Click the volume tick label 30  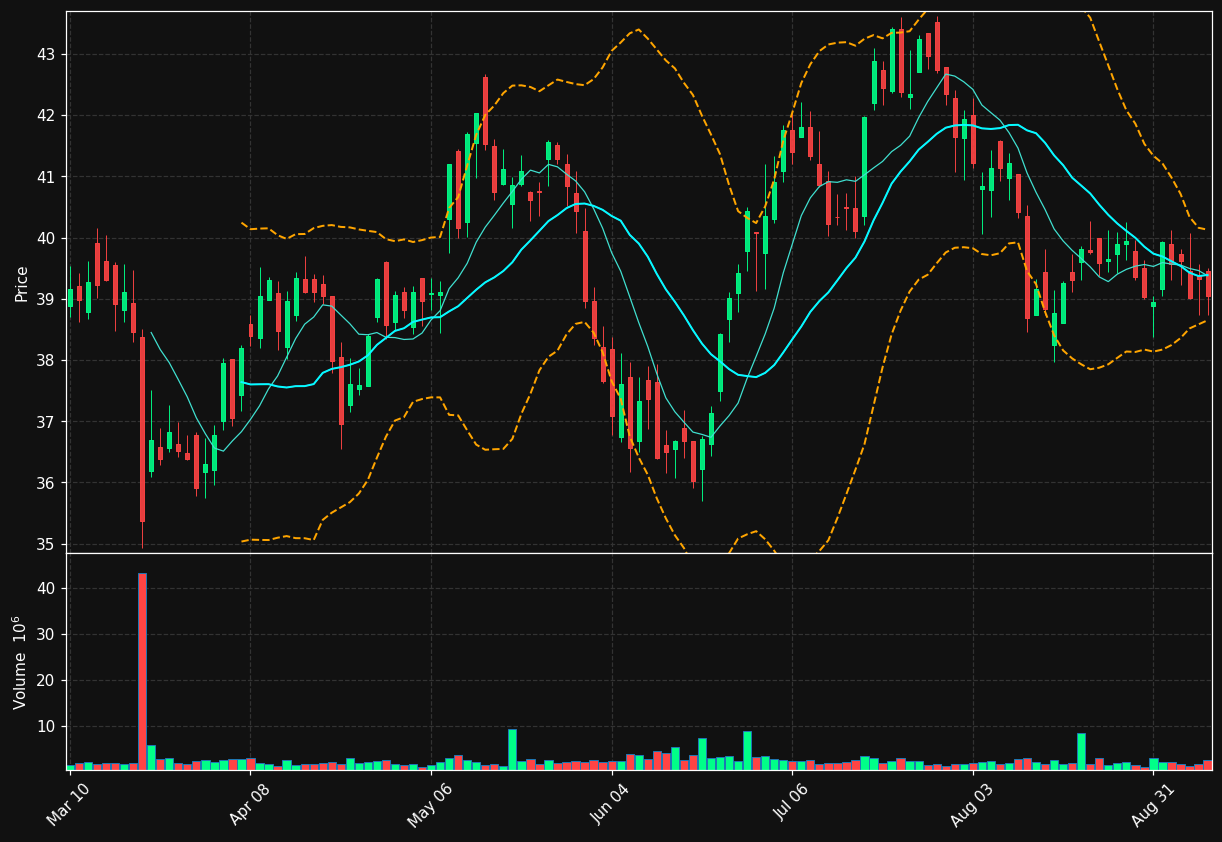(48, 635)
